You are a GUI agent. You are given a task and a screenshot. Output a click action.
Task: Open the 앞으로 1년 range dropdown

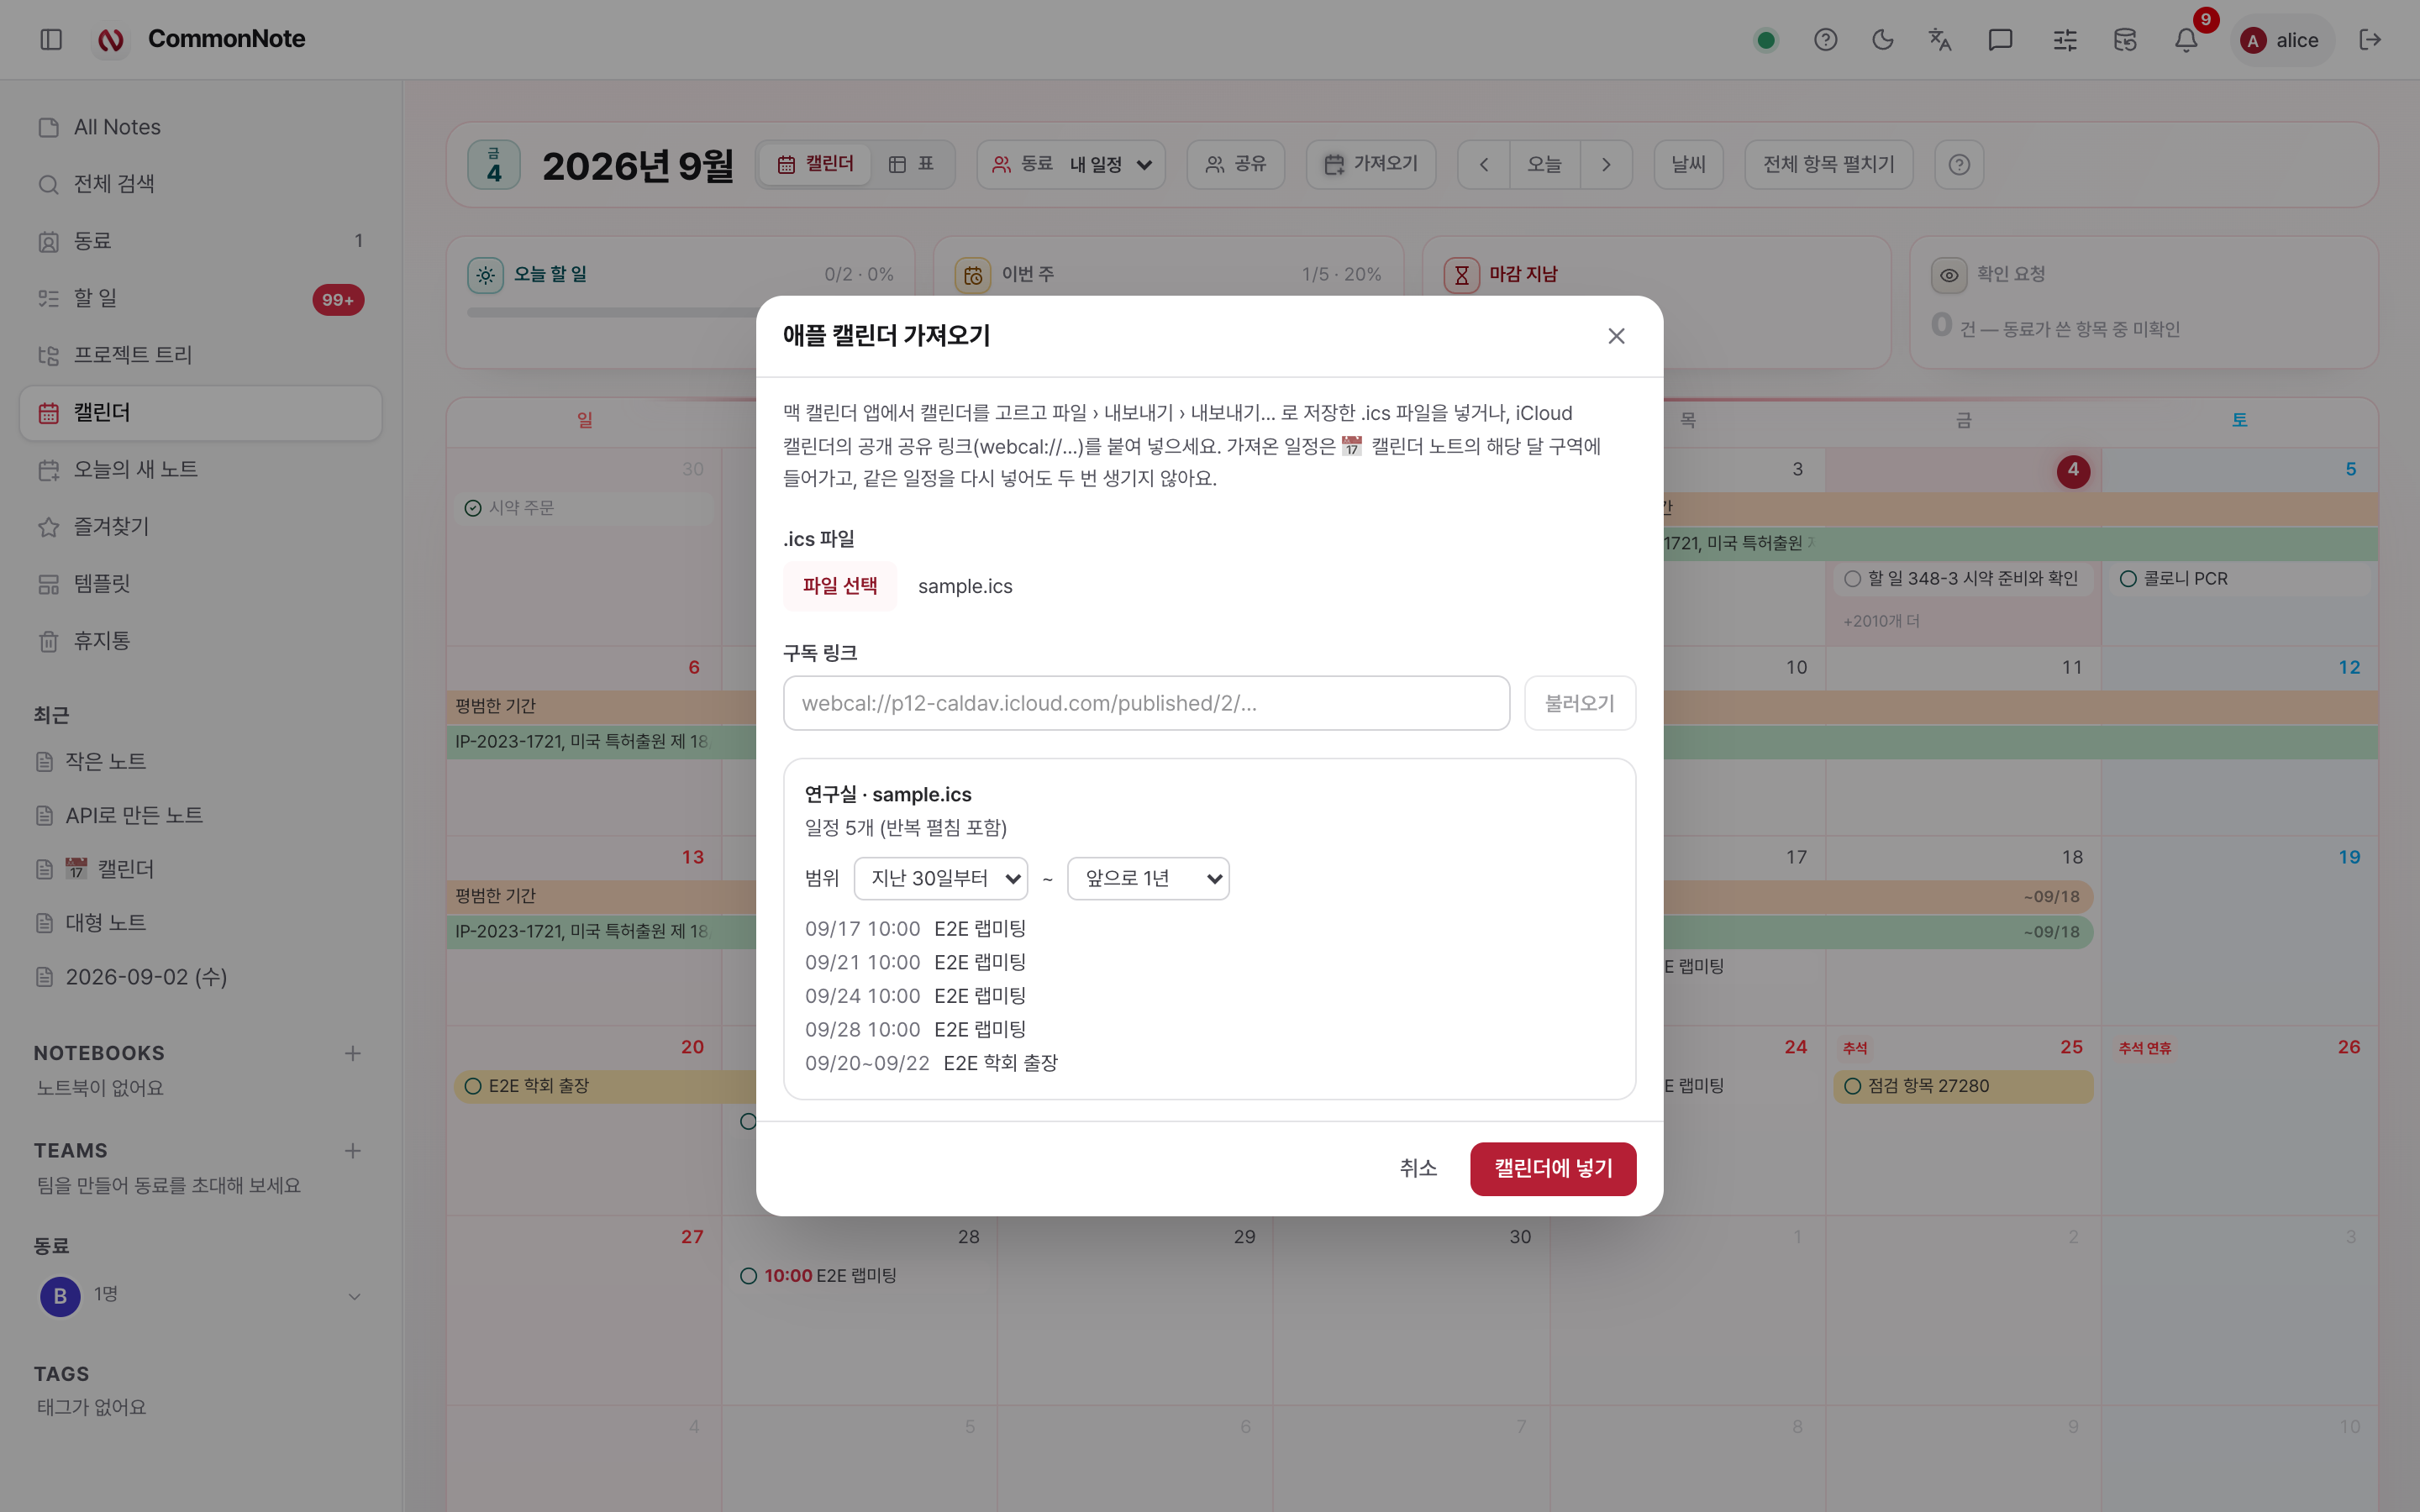coord(1148,878)
